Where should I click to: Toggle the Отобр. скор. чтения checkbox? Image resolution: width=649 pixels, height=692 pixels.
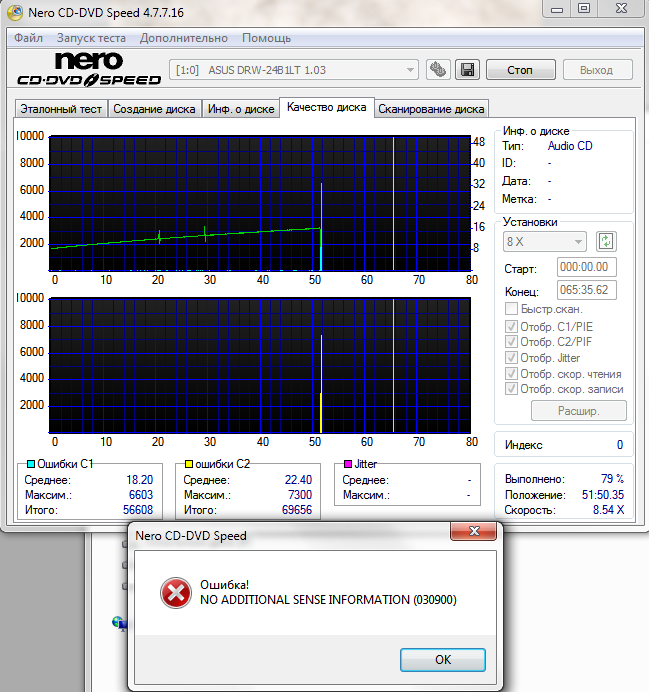coord(511,374)
